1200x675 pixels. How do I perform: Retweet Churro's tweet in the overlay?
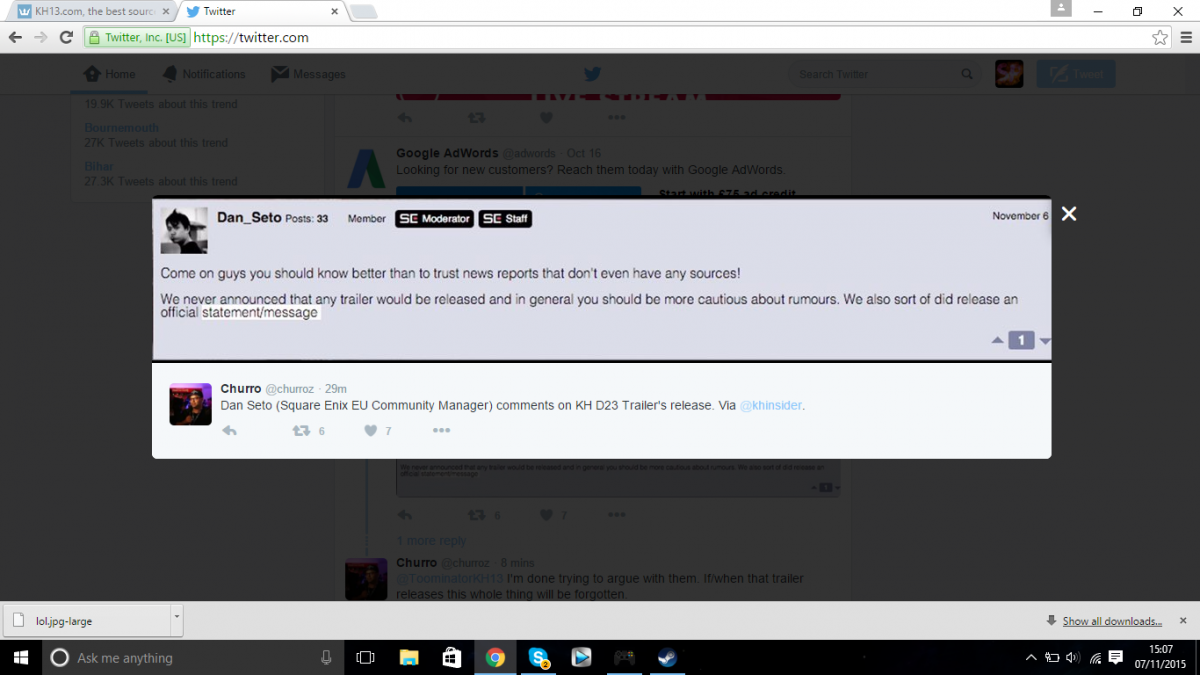(300, 431)
